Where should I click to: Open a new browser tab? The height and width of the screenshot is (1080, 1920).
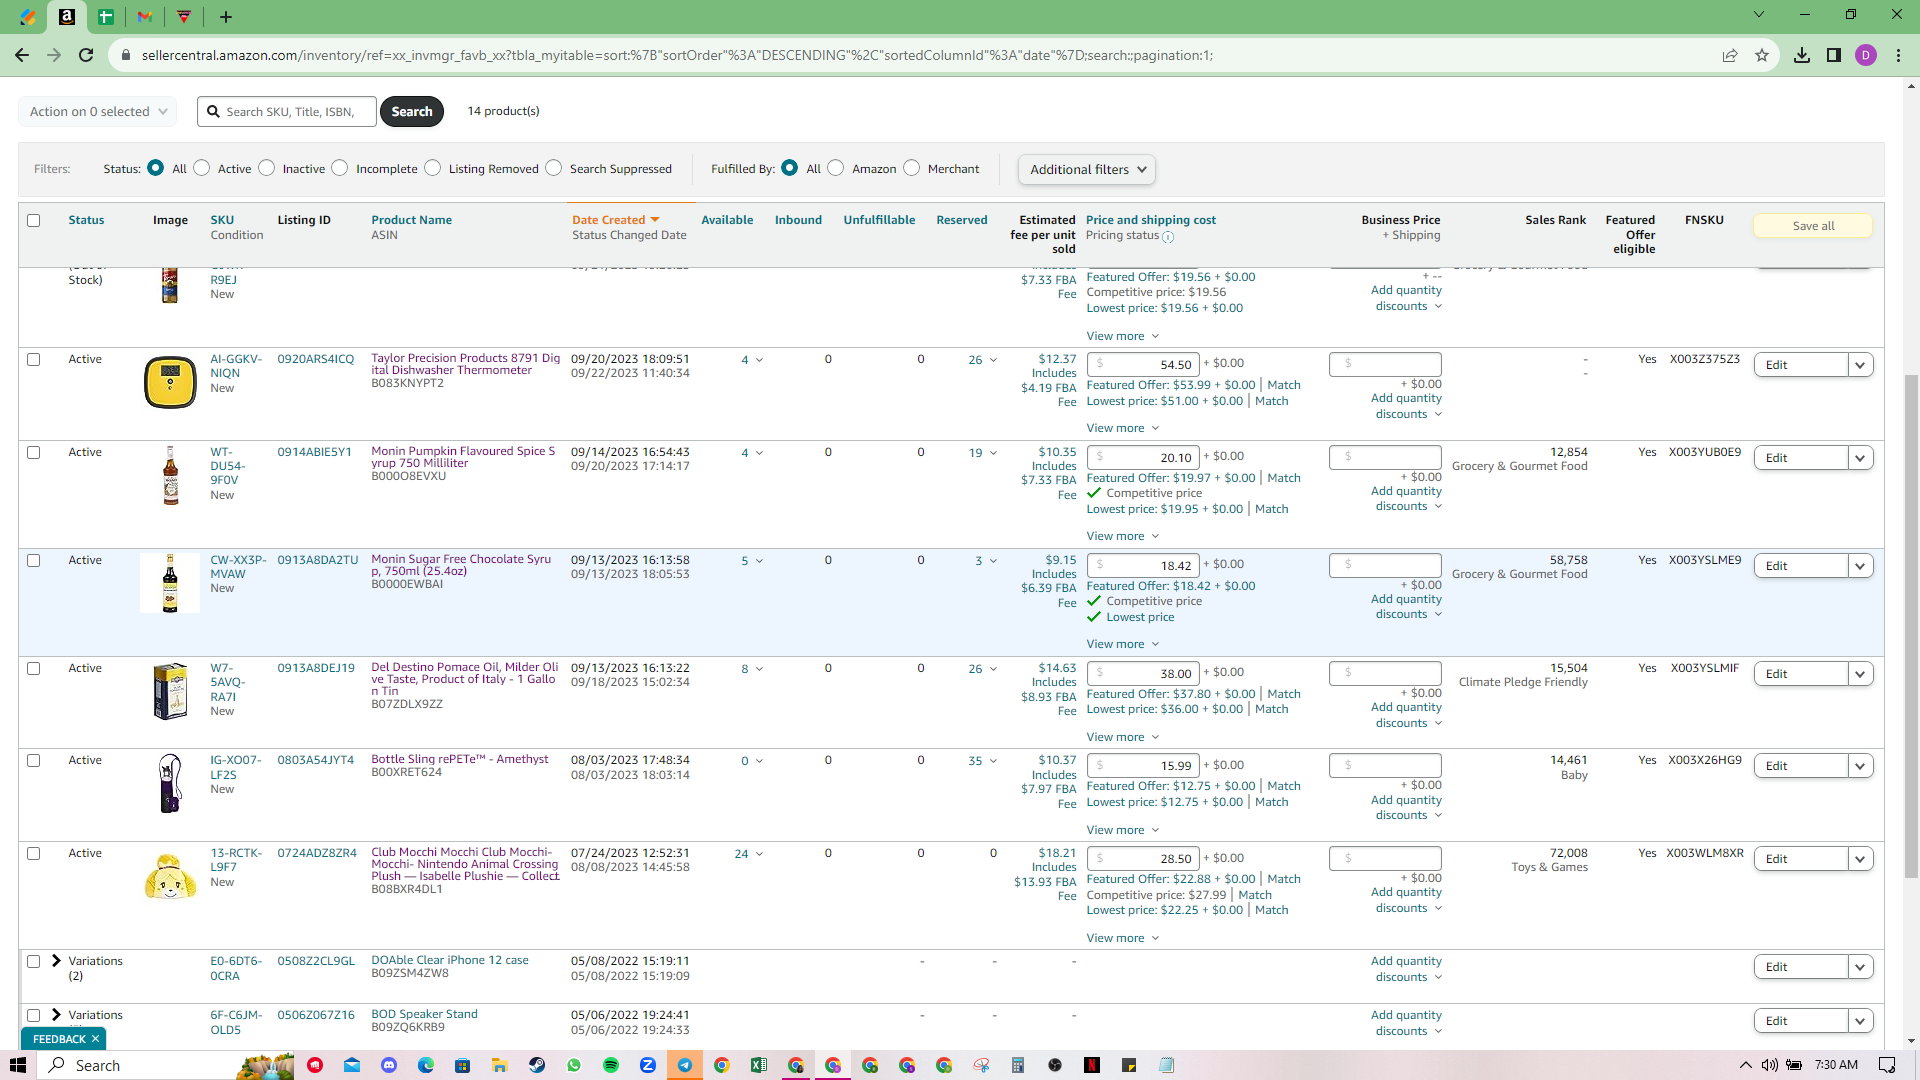tap(226, 17)
